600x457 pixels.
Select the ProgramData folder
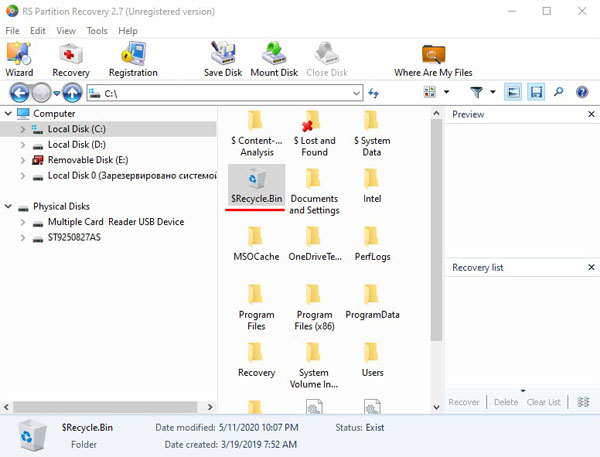click(x=372, y=302)
